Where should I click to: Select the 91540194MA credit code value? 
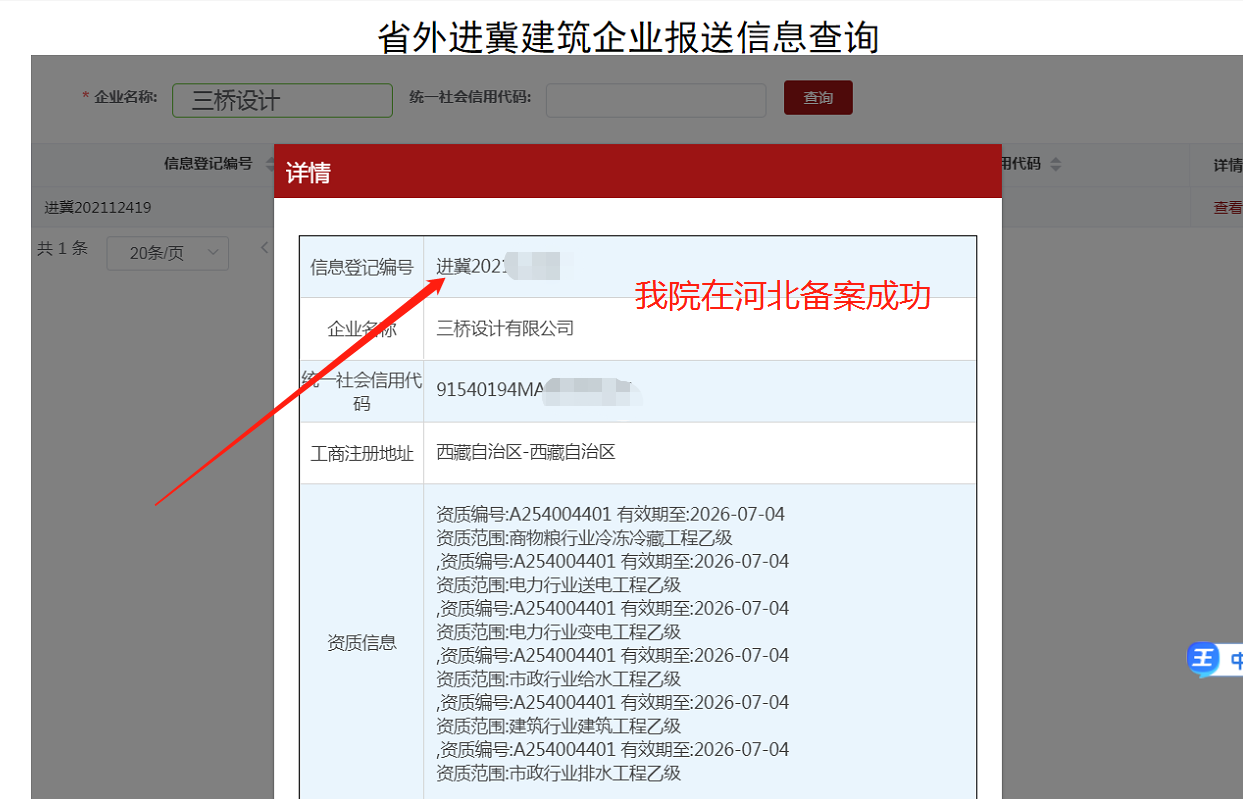pos(489,390)
